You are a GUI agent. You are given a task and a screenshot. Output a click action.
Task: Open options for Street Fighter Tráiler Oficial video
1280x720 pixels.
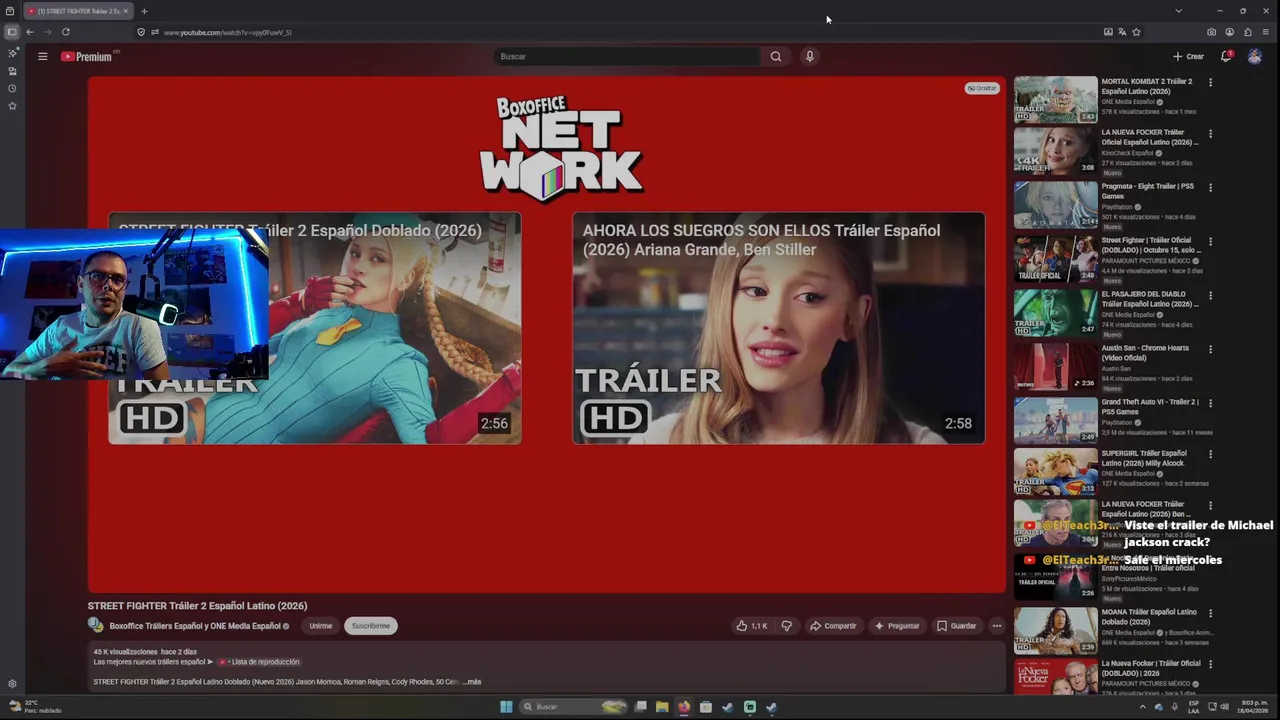pos(1210,241)
